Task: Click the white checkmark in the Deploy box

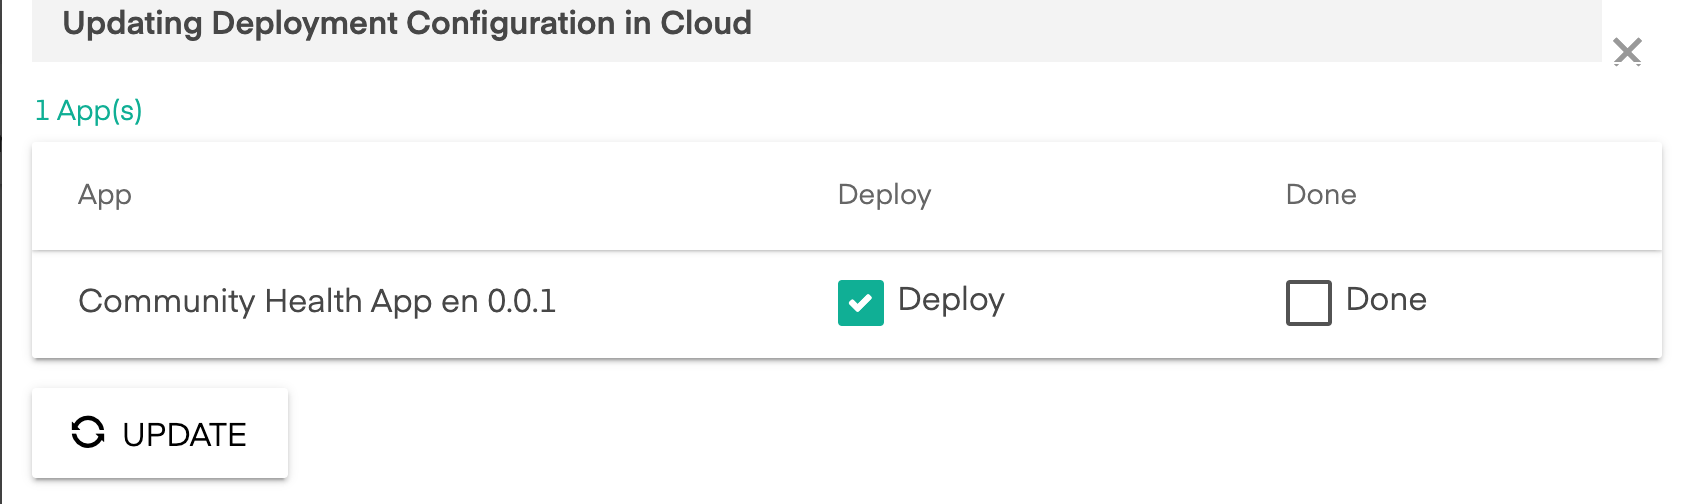Action: (x=860, y=302)
